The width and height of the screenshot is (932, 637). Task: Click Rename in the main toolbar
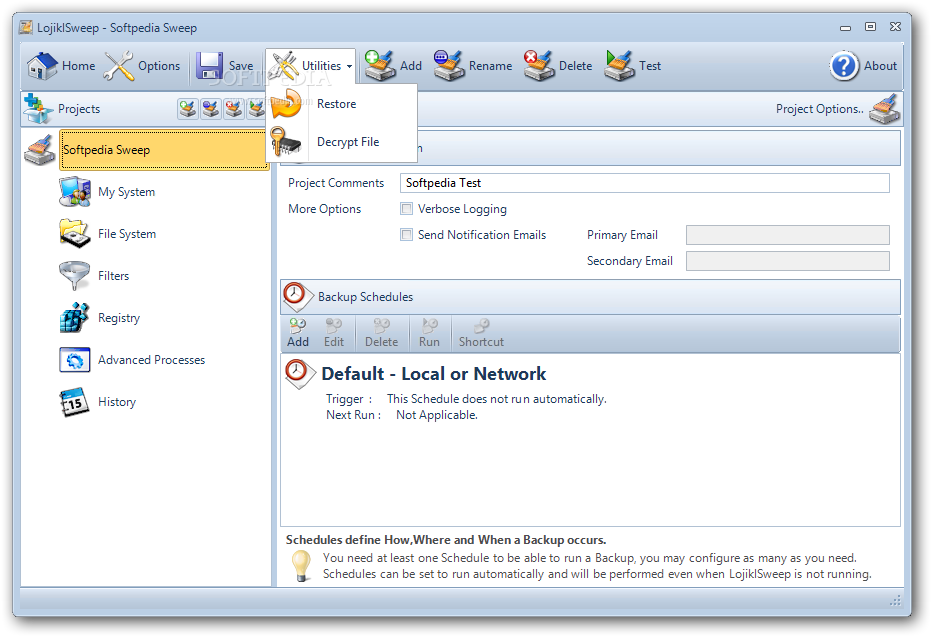point(473,65)
